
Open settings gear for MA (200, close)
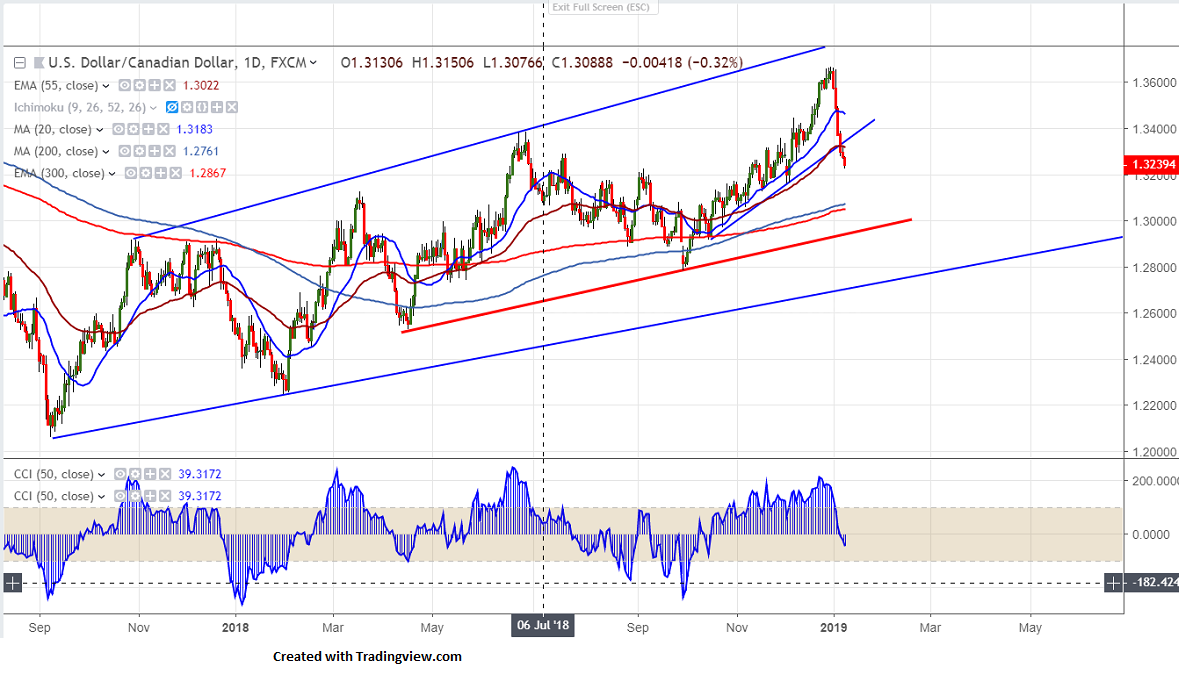tap(140, 151)
